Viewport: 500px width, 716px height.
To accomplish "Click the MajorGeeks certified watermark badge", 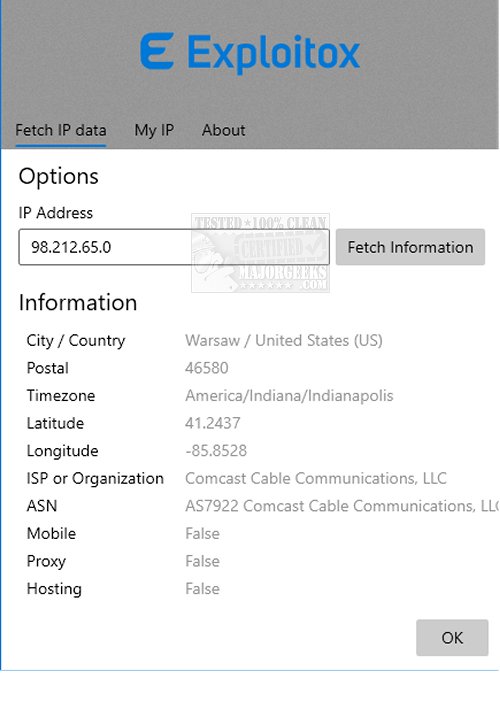I will pyautogui.click(x=260, y=253).
